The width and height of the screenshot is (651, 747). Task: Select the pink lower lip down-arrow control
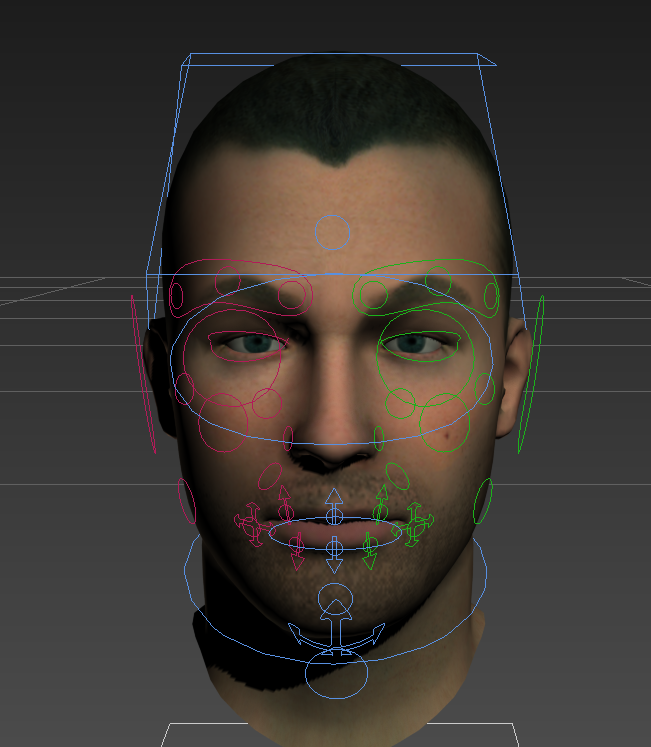(297, 551)
